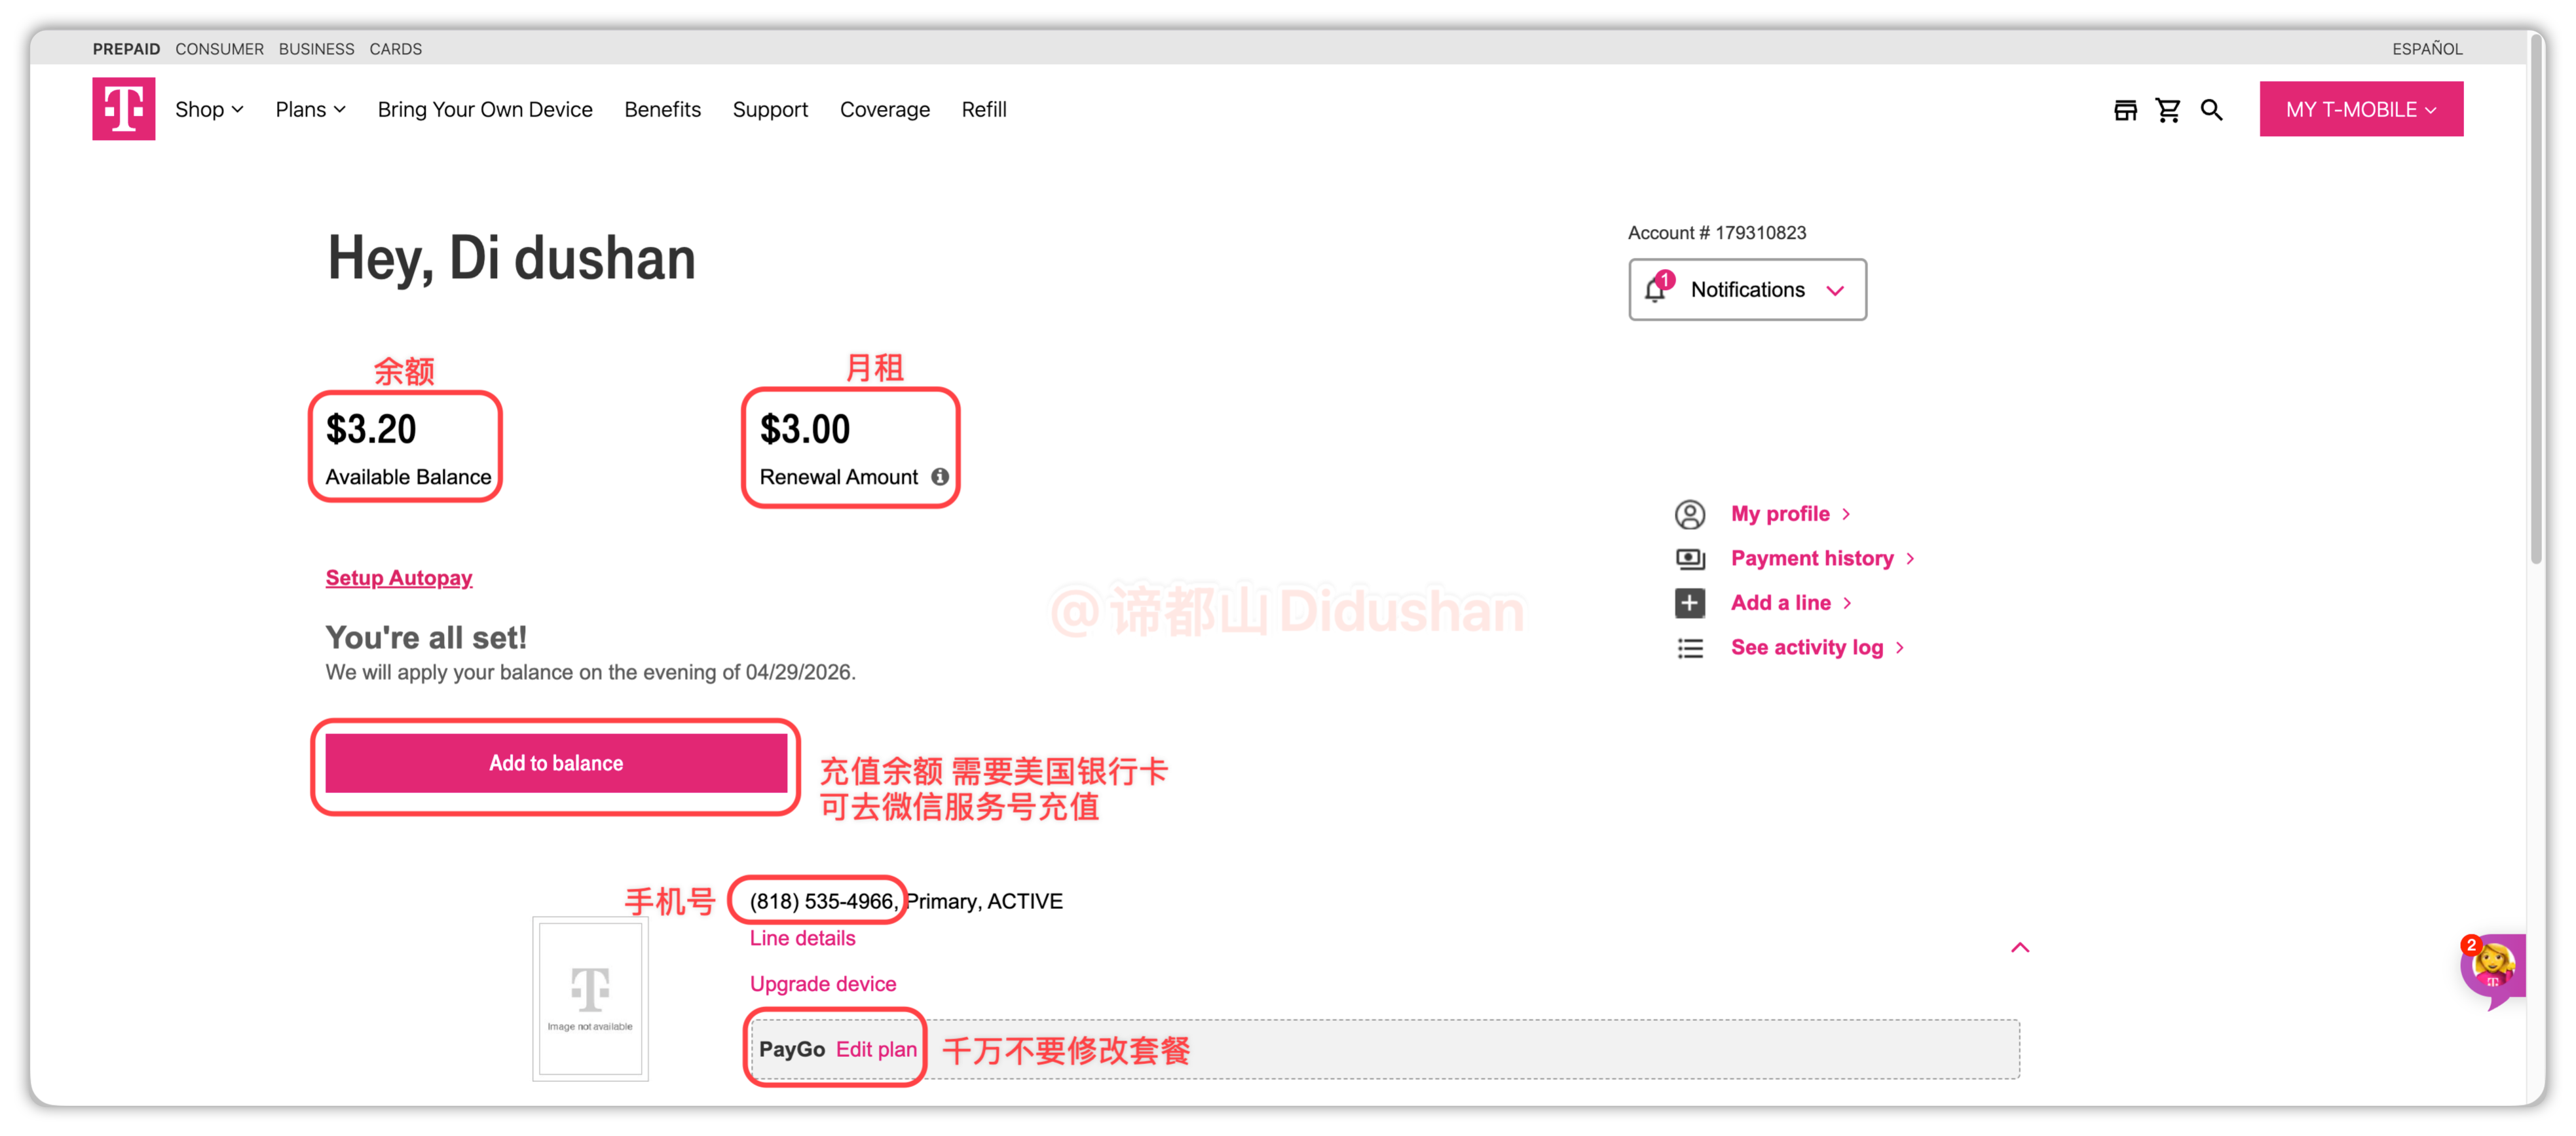This screenshot has width=2576, height=1136.
Task: View the Coverage page
Action: pyautogui.click(x=885, y=110)
